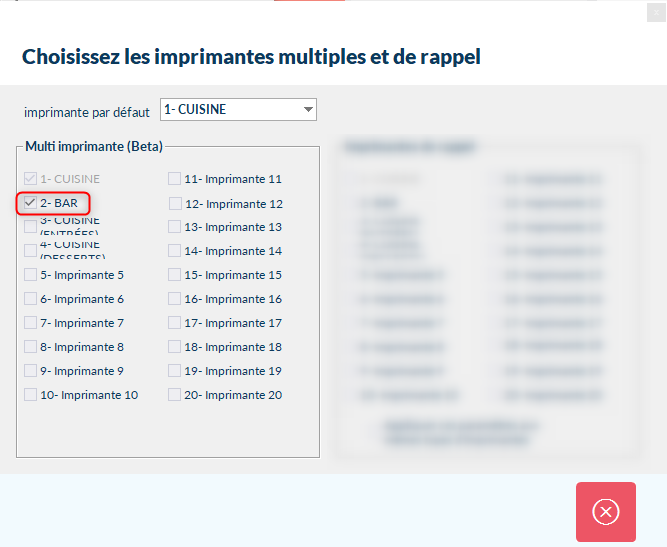Select the 7- Imprimante 7 checkbox

pos(30,323)
